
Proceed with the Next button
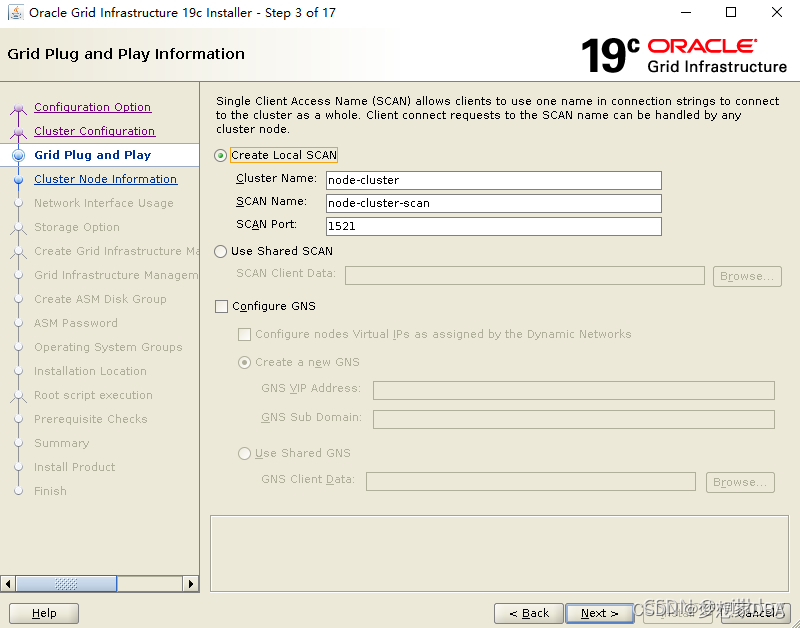[x=599, y=613]
